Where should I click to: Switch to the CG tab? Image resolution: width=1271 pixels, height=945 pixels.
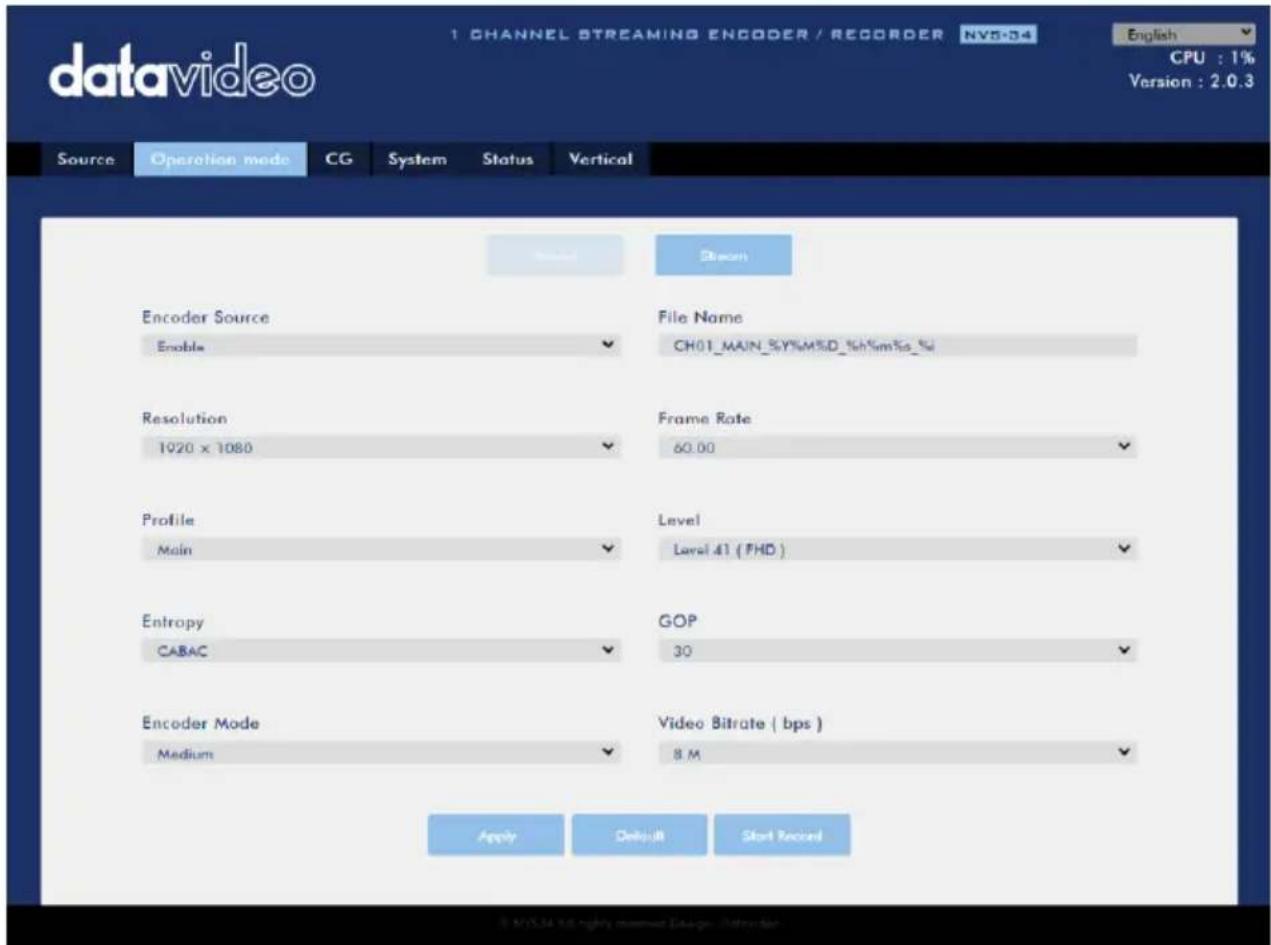(x=339, y=160)
